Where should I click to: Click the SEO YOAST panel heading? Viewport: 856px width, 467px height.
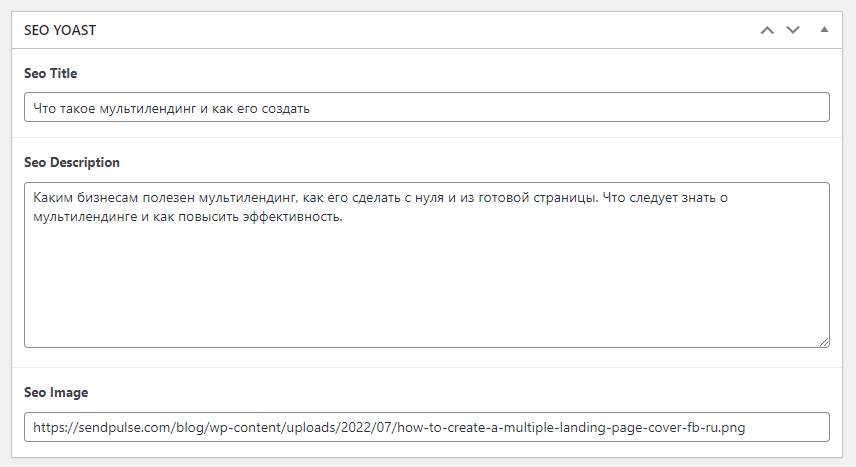point(60,30)
